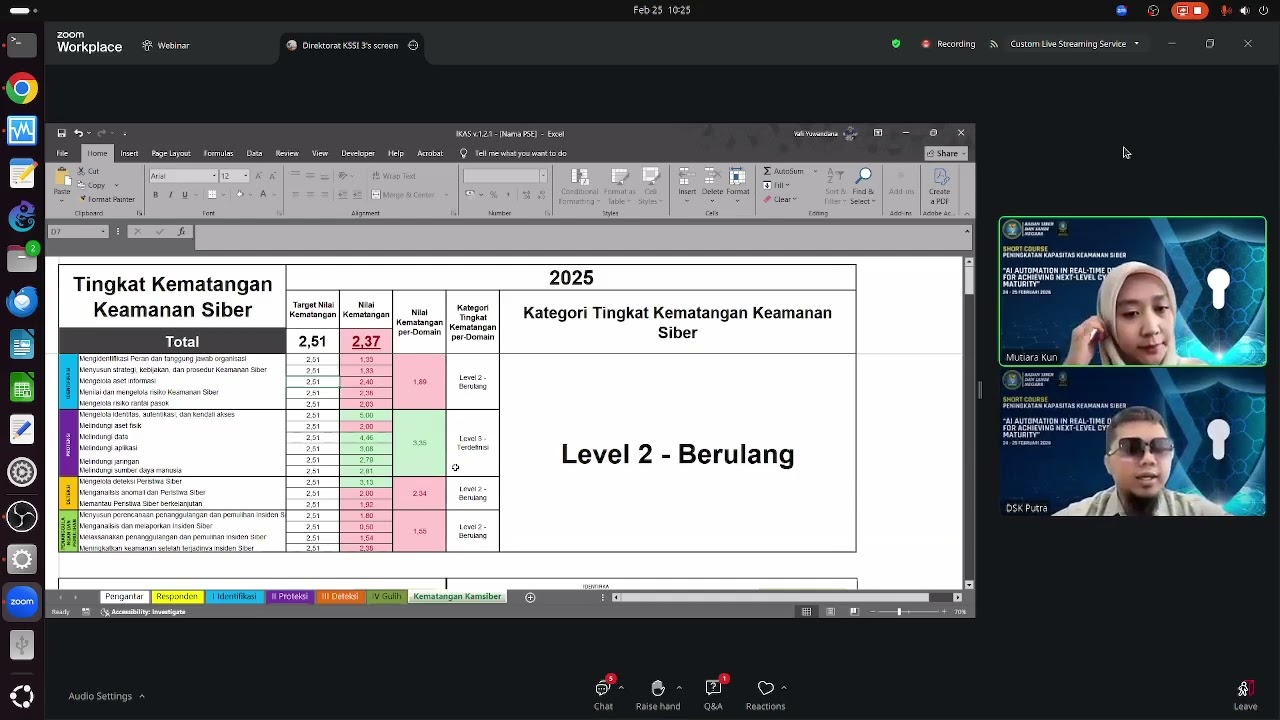
Task: Click the vertical scrollbar in the Excel sheet
Action: 969,422
